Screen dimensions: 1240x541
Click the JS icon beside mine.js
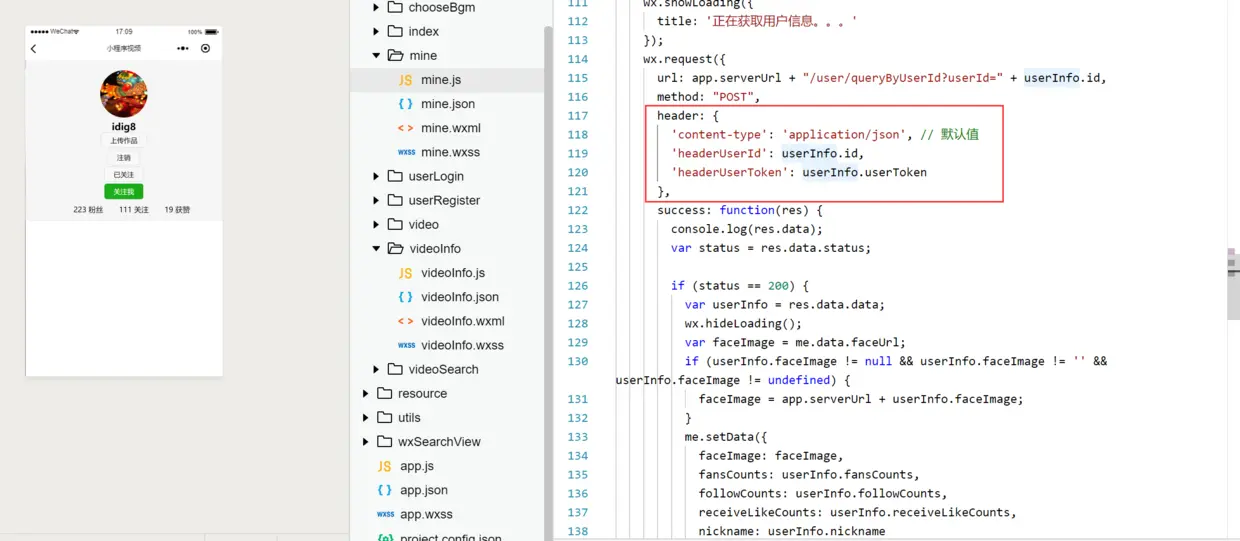tap(405, 80)
